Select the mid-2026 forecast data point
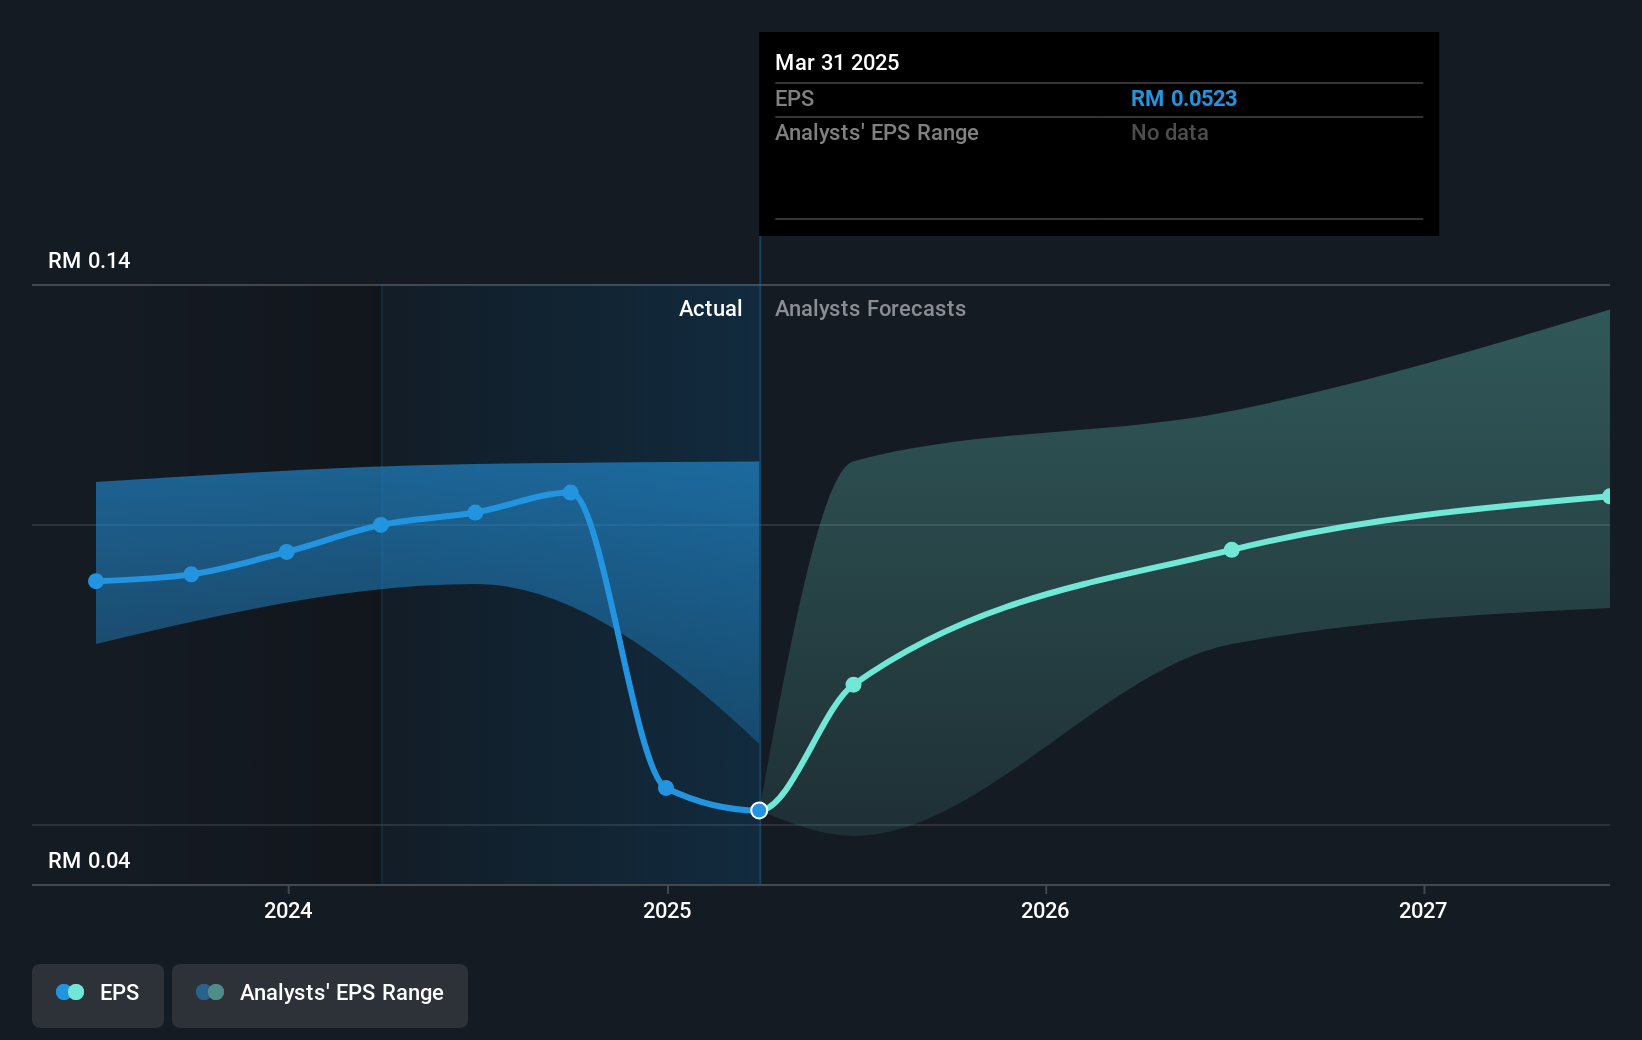 coord(1230,549)
